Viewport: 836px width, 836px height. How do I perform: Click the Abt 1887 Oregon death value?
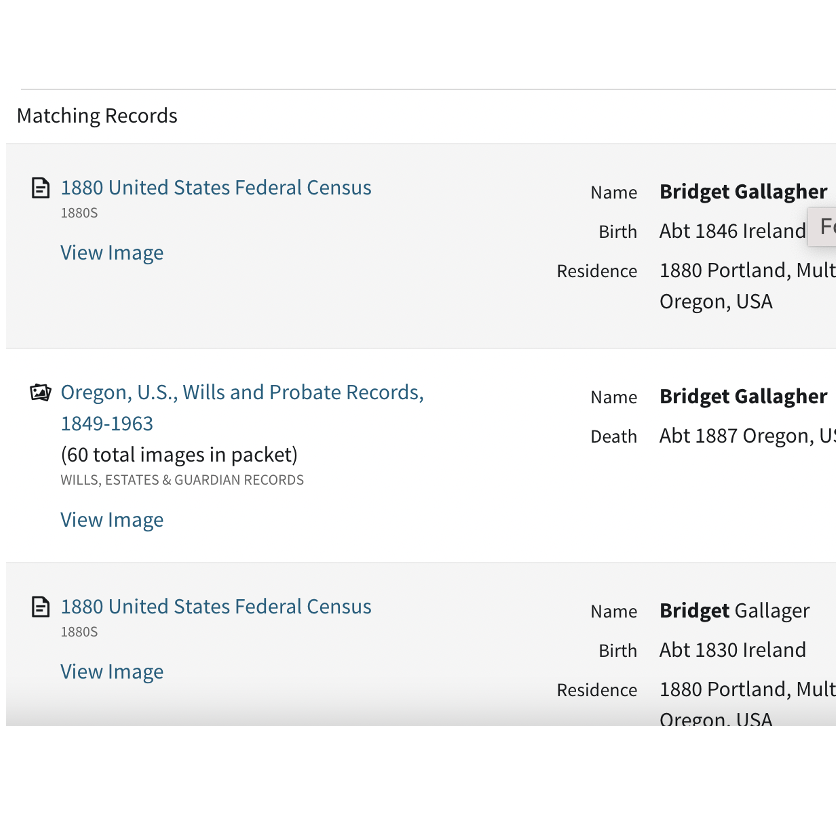(747, 436)
